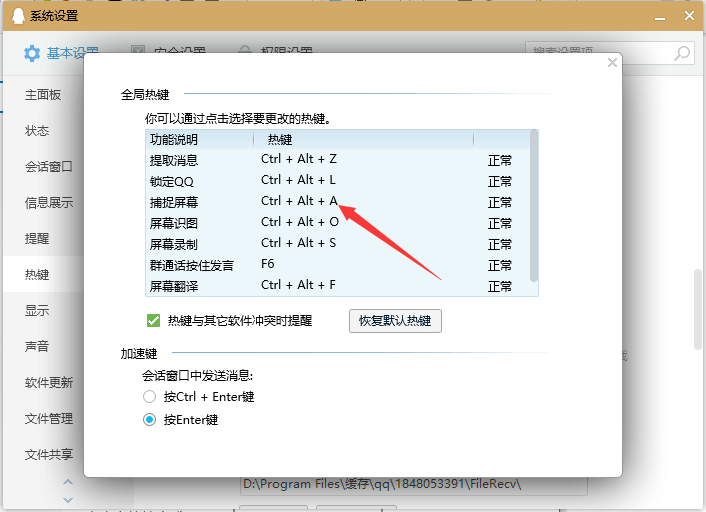
Task: Focus the settings search input field
Action: tap(610, 53)
